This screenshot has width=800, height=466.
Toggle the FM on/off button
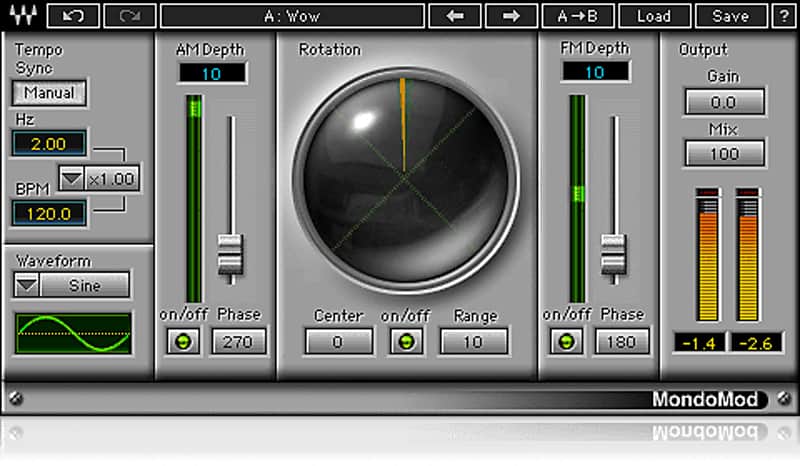tap(566, 341)
